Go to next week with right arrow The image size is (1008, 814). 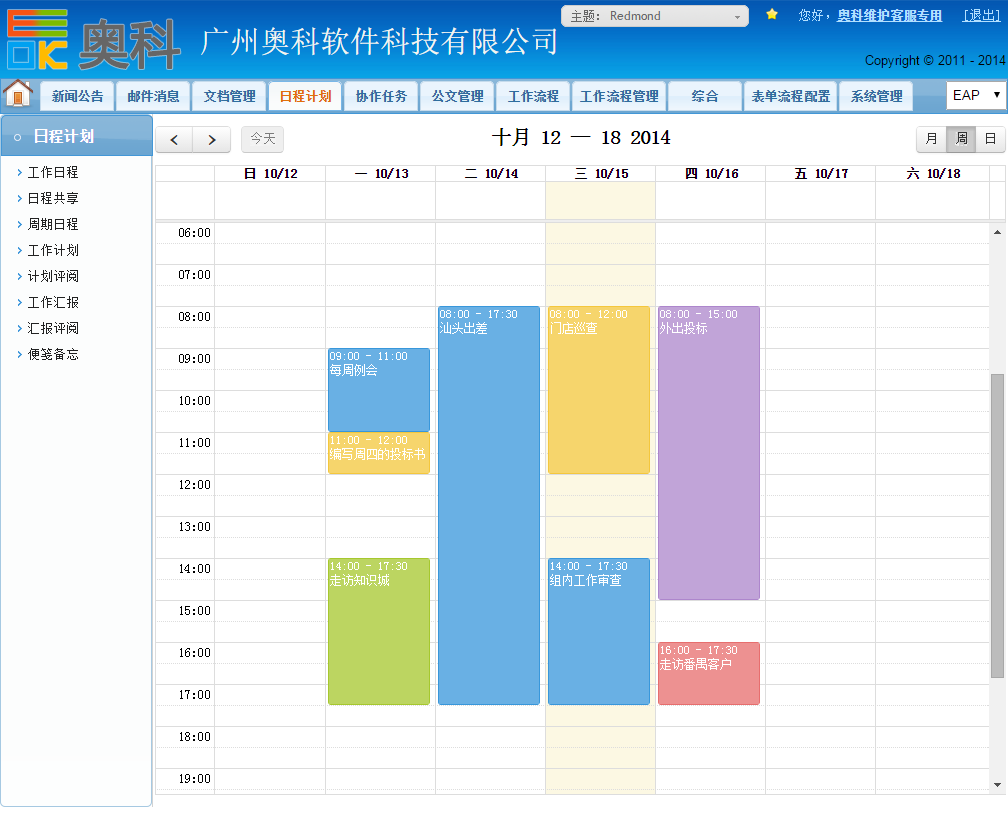211,139
